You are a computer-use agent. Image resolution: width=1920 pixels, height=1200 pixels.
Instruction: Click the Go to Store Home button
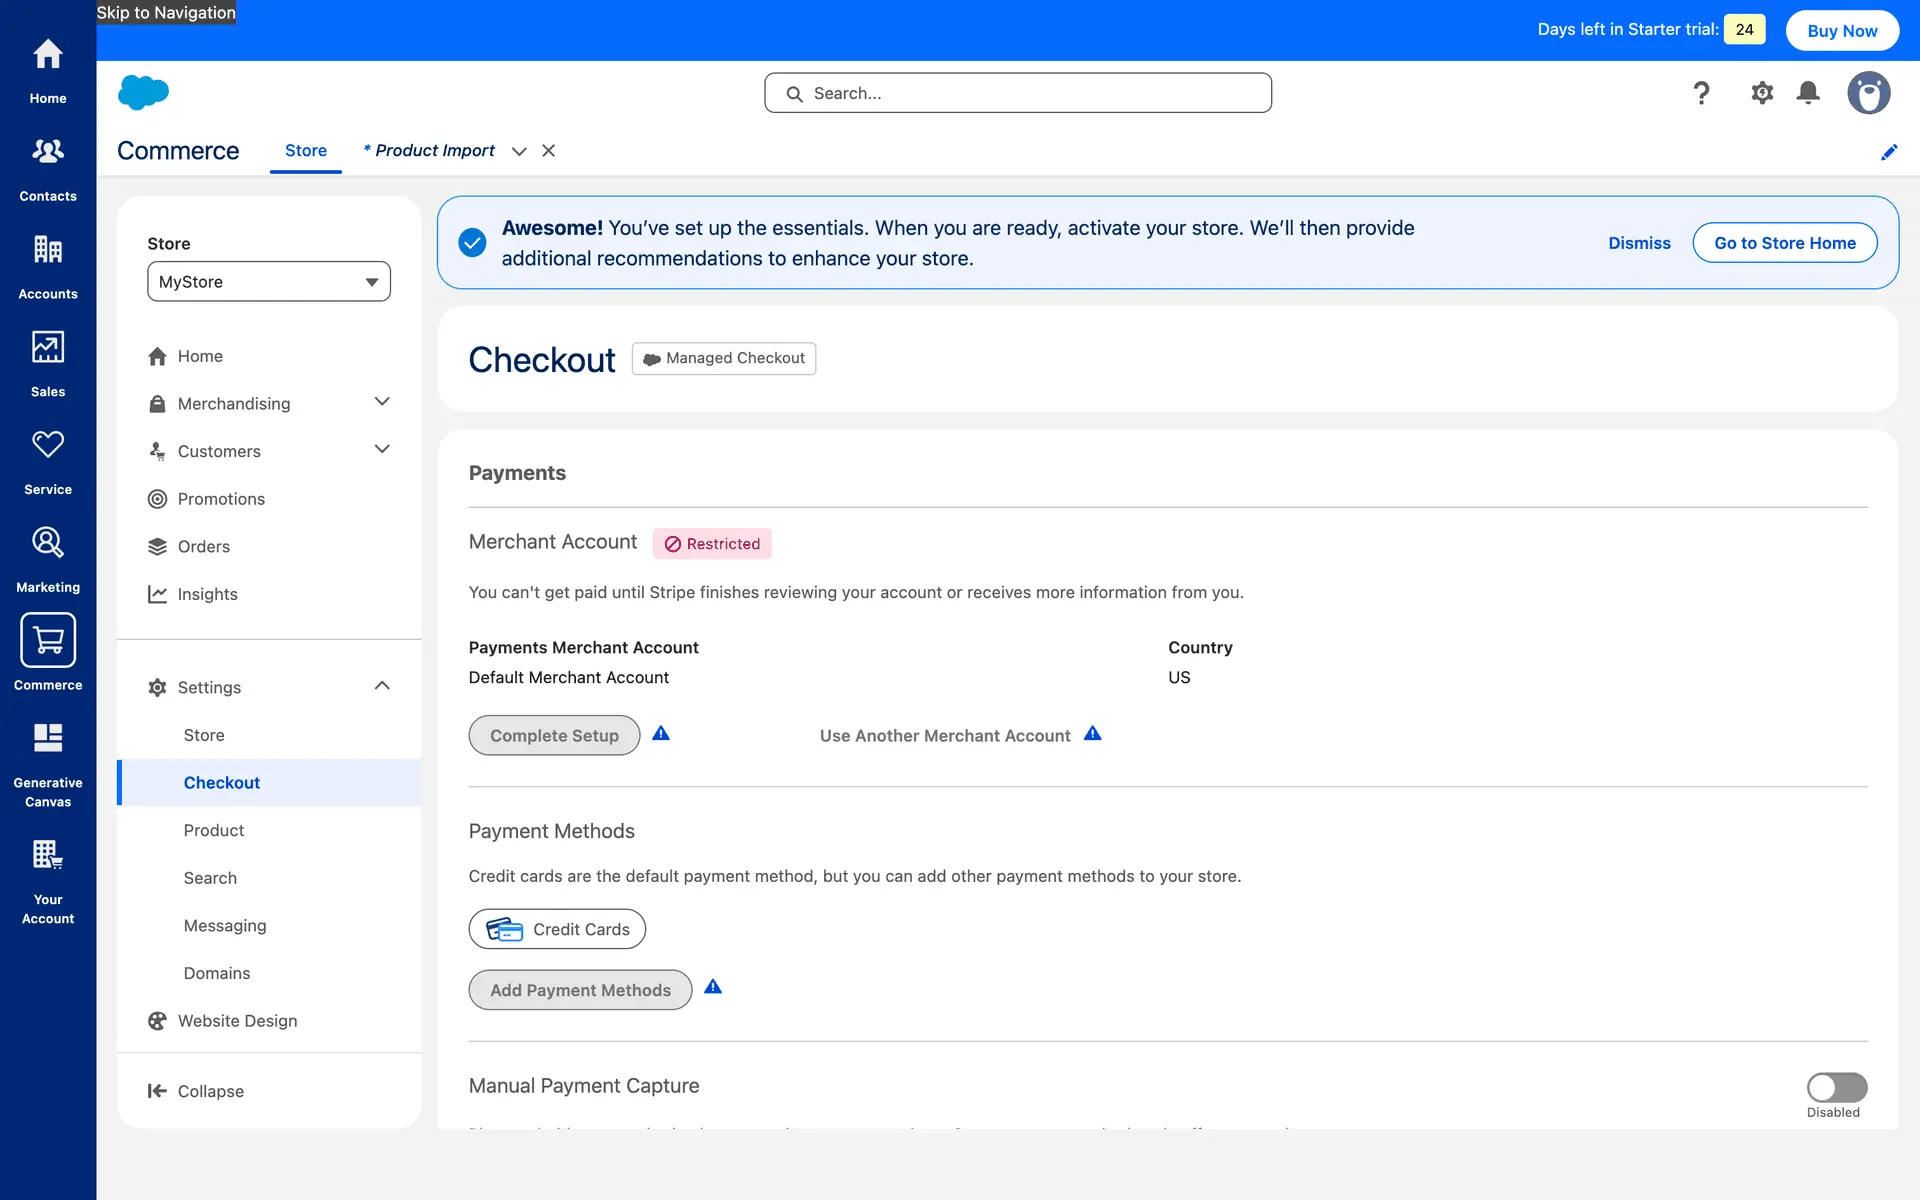[x=1784, y=243]
